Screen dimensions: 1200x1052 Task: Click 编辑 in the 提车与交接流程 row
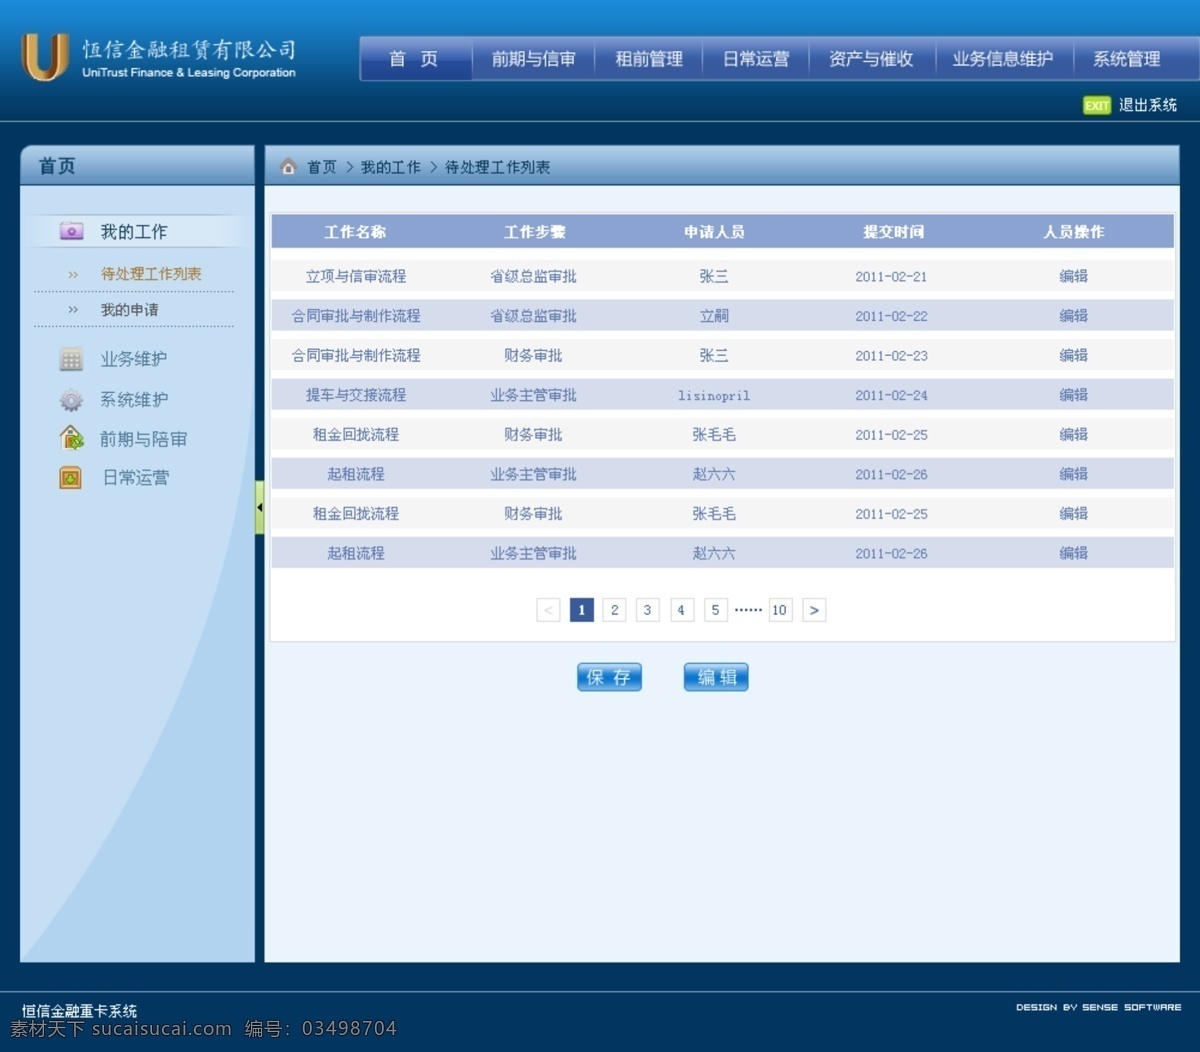pyautogui.click(x=1073, y=395)
